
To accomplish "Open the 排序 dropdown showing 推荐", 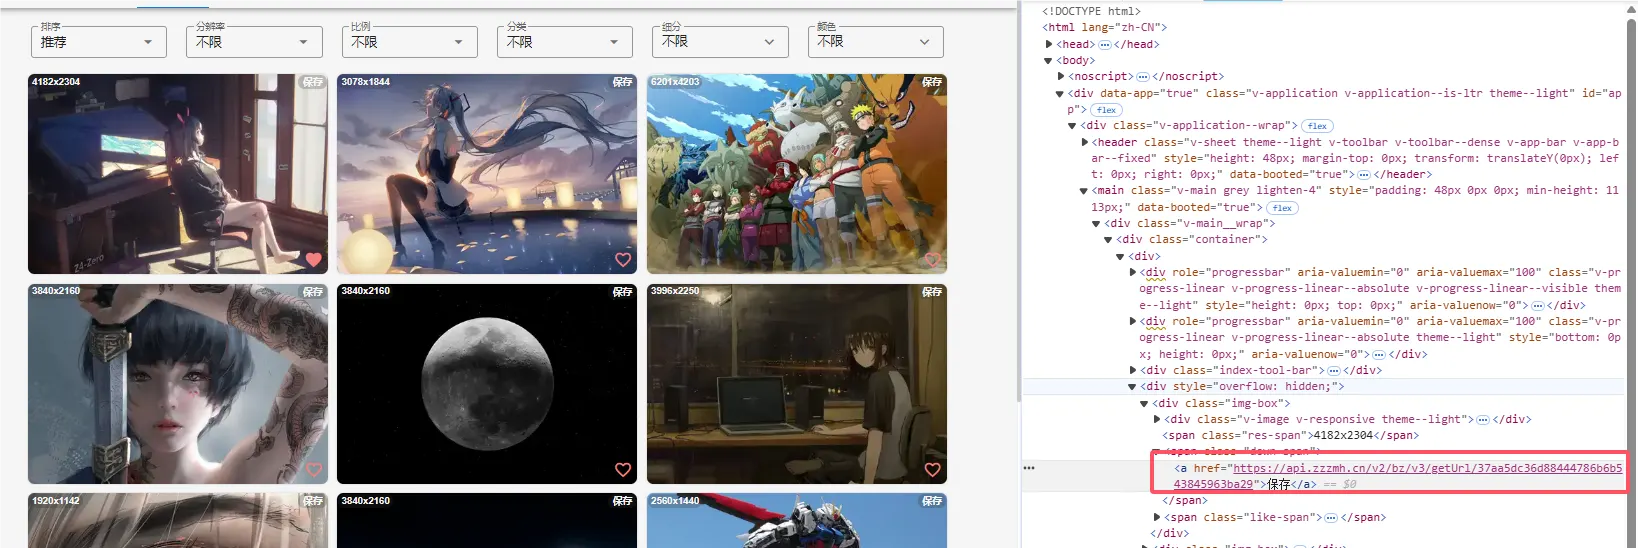I will click(x=97, y=42).
